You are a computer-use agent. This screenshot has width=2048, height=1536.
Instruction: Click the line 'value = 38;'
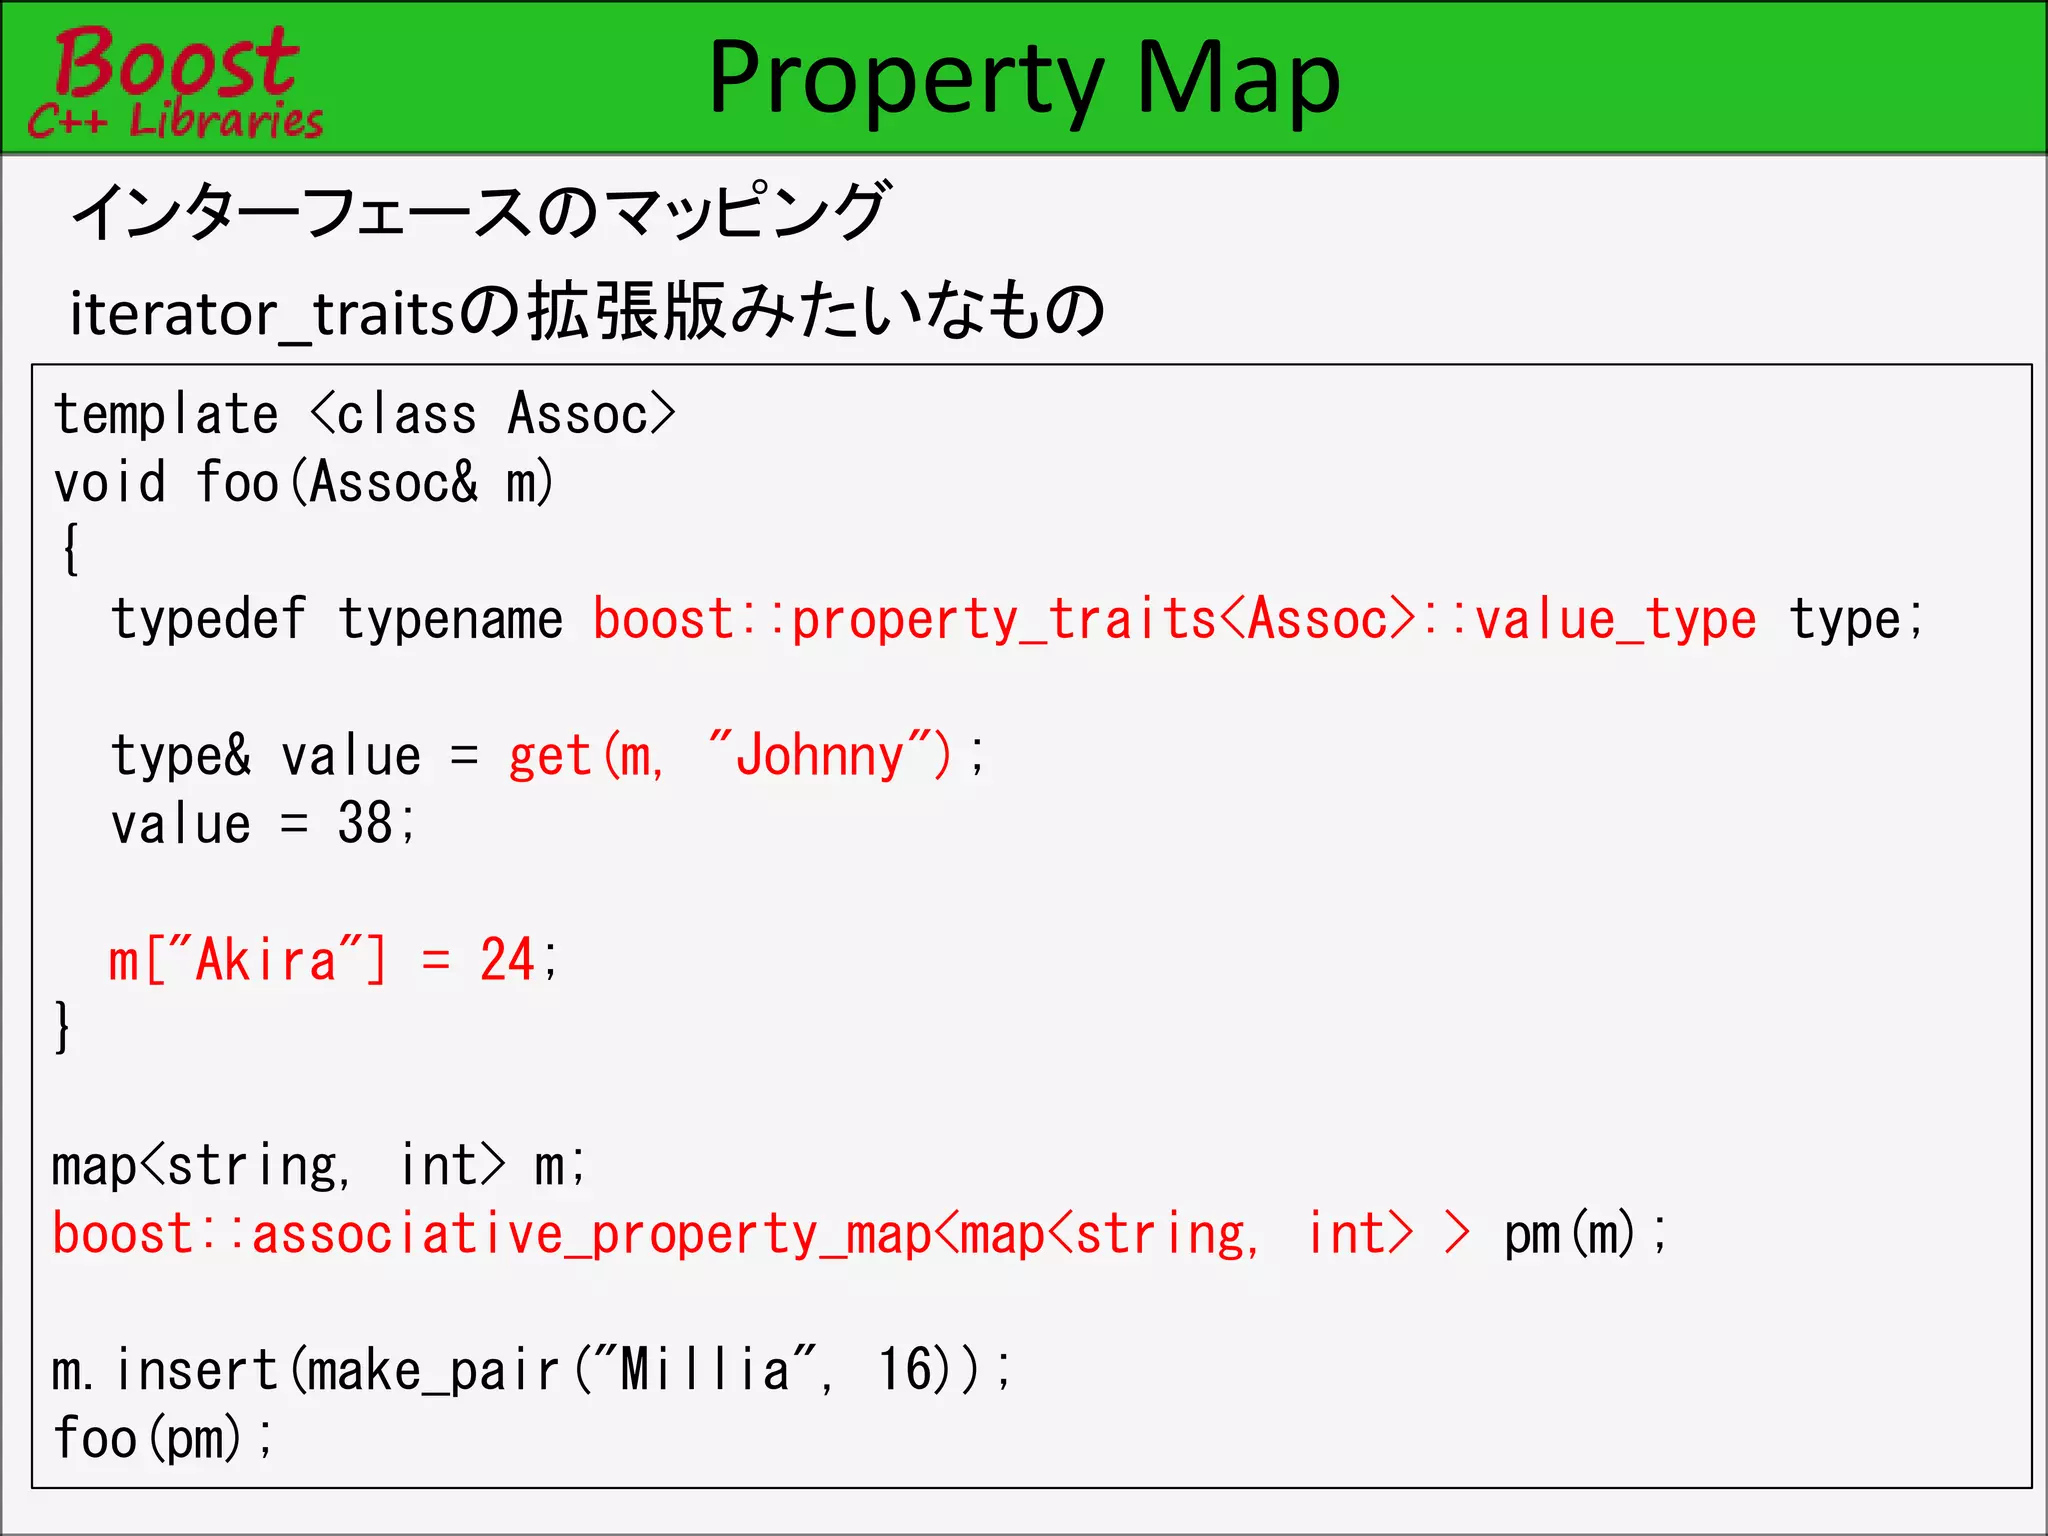pyautogui.click(x=263, y=824)
